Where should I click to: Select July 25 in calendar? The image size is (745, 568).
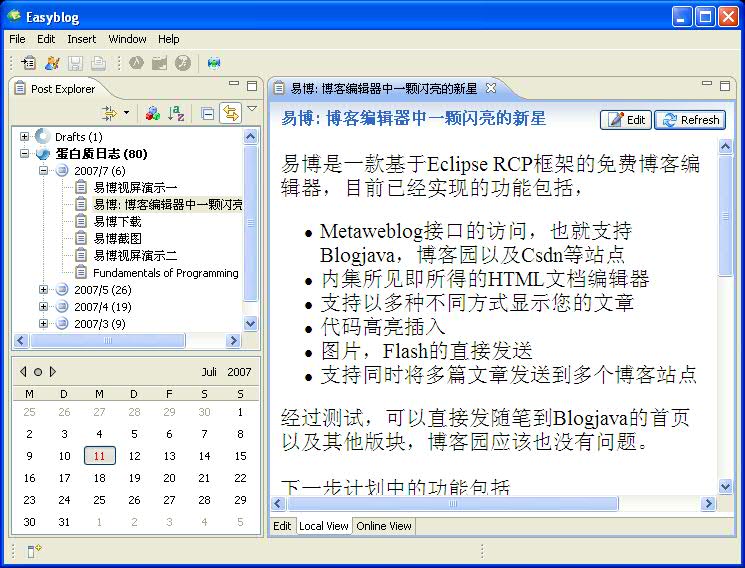[x=99, y=500]
